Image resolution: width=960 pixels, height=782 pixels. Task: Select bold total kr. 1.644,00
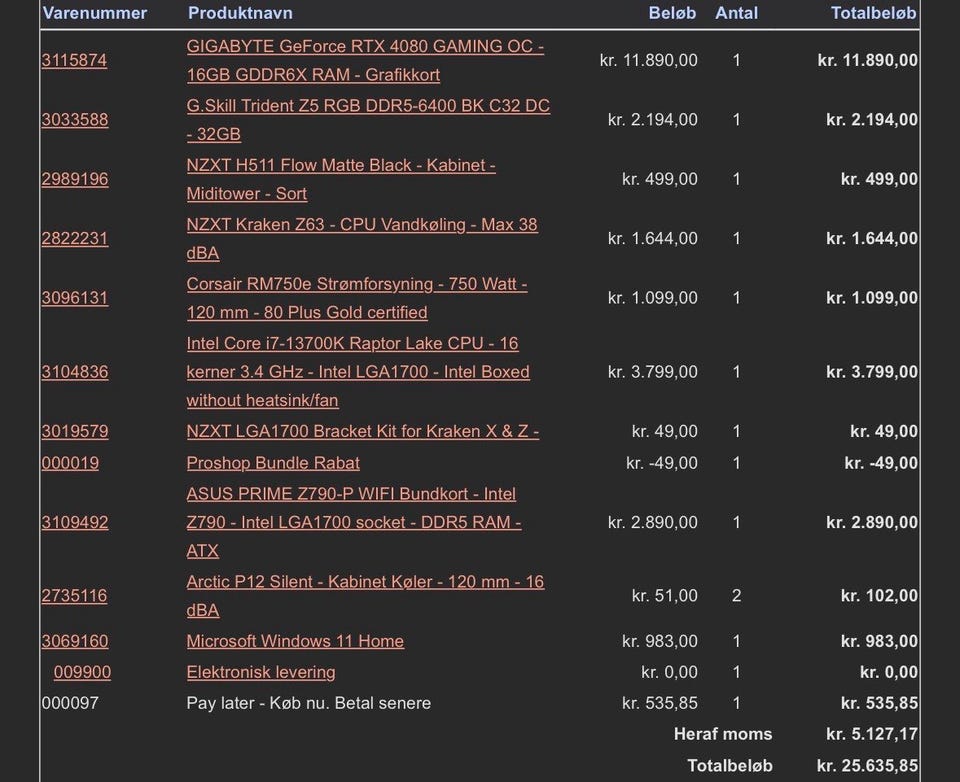[x=872, y=238]
